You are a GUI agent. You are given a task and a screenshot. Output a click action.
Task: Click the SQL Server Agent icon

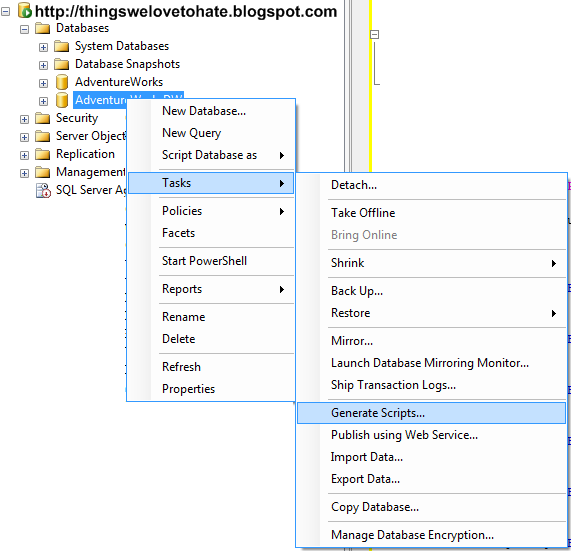coord(43,190)
